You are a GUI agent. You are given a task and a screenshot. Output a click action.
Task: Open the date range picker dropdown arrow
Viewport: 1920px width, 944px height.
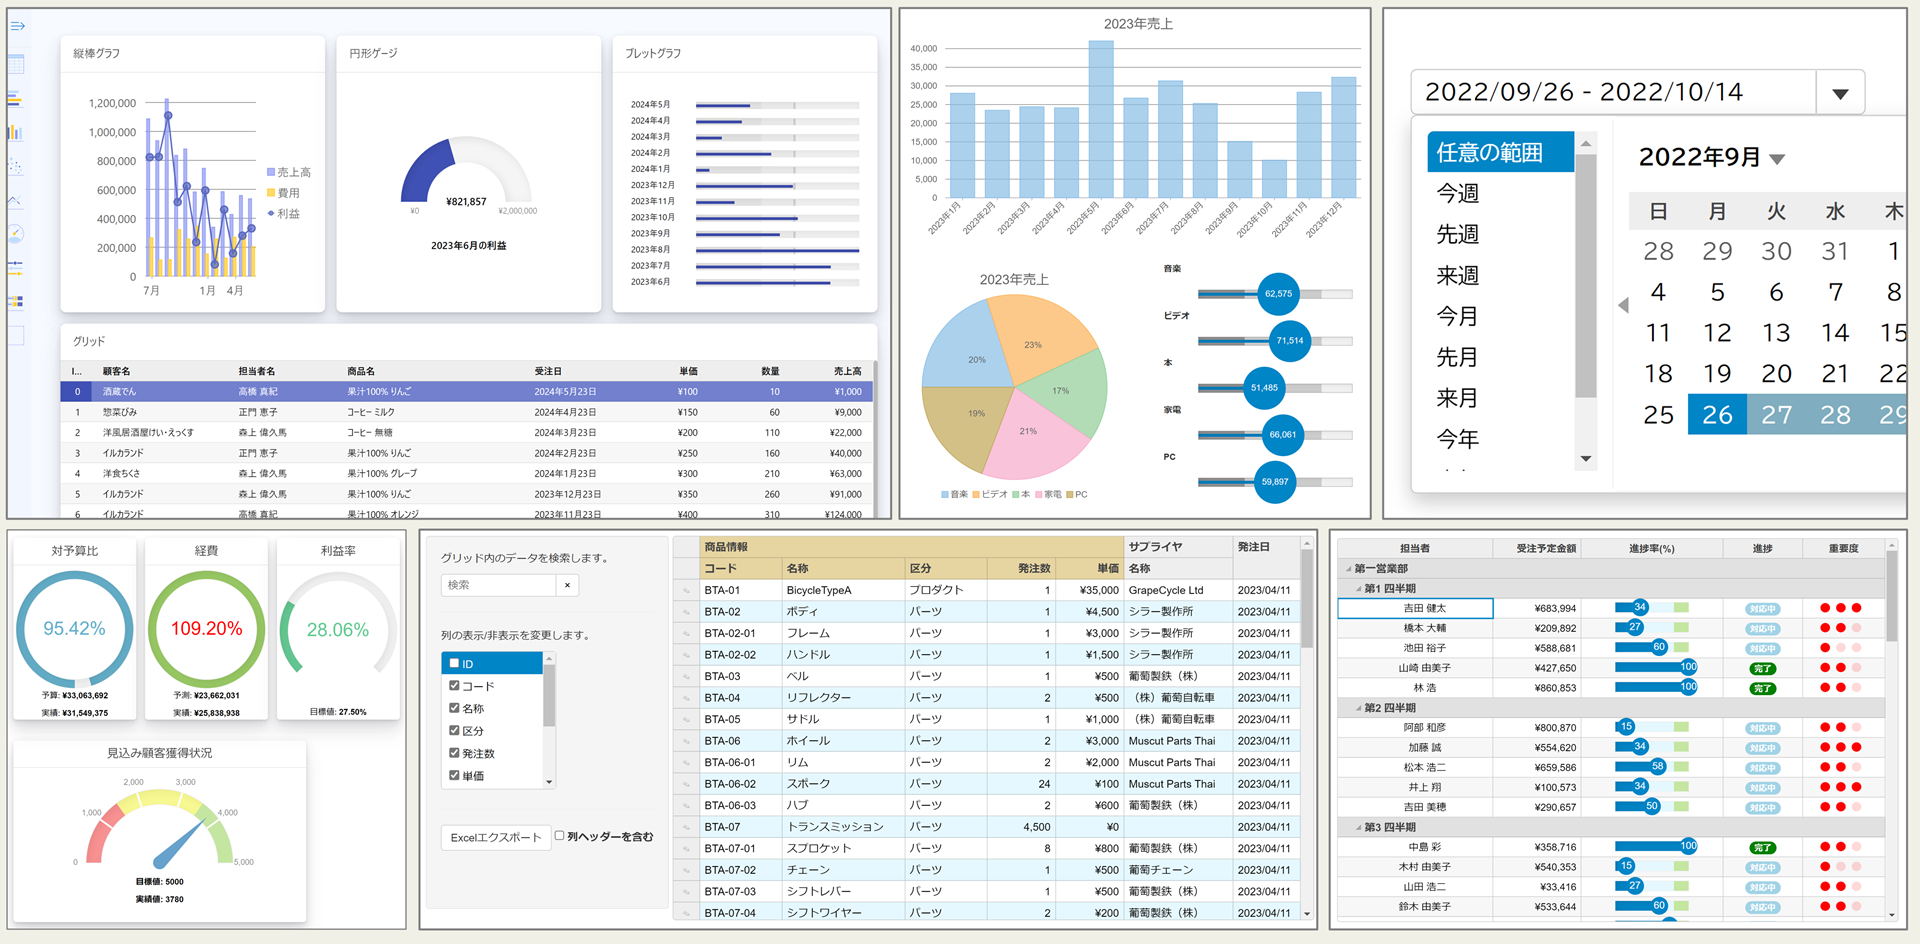click(1840, 93)
